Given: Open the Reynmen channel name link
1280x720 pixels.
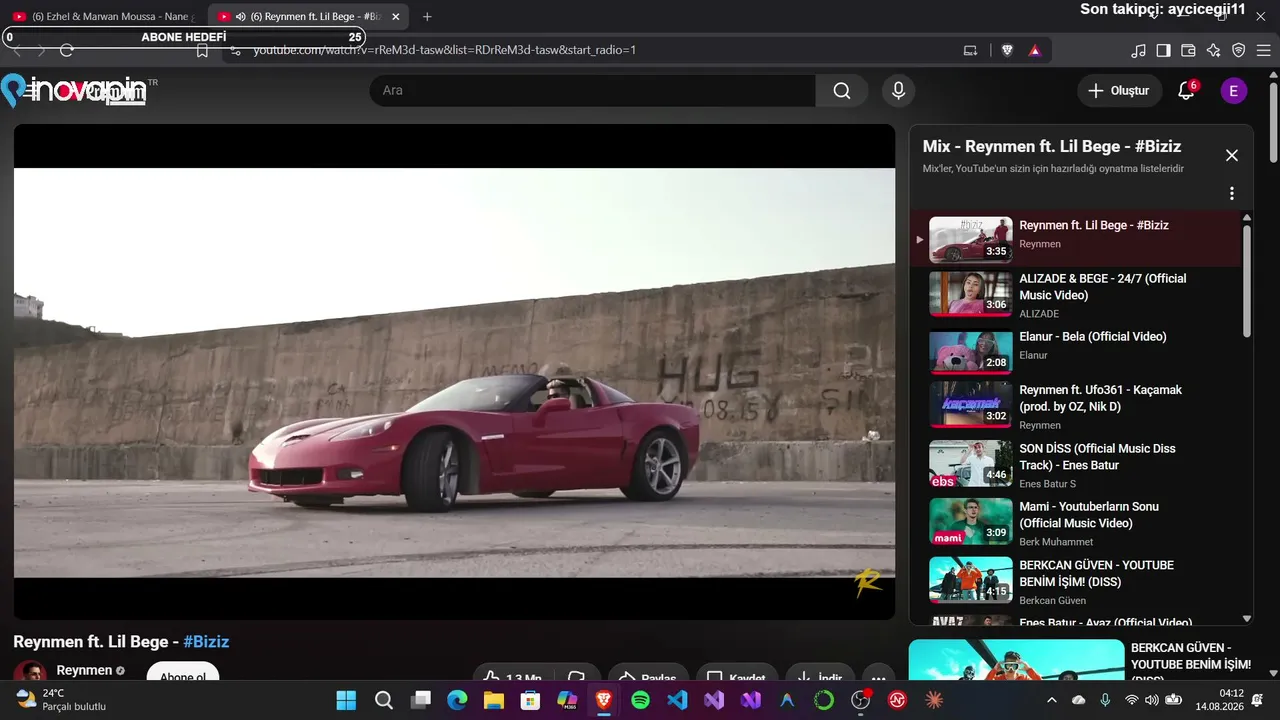Looking at the screenshot, I should [84, 670].
